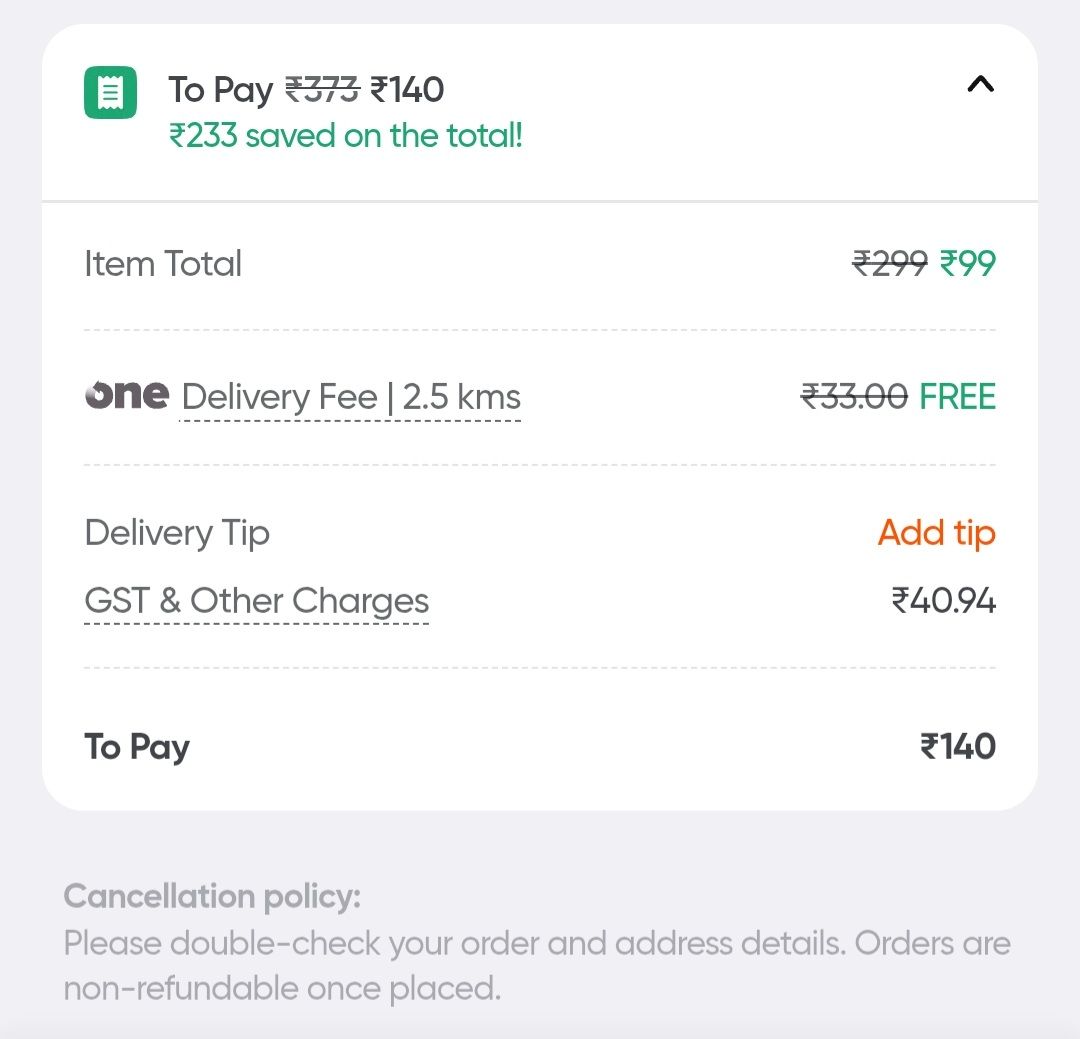Click the '₹233 saved on the total!' message
Image resolution: width=1080 pixels, height=1039 pixels.
click(346, 135)
